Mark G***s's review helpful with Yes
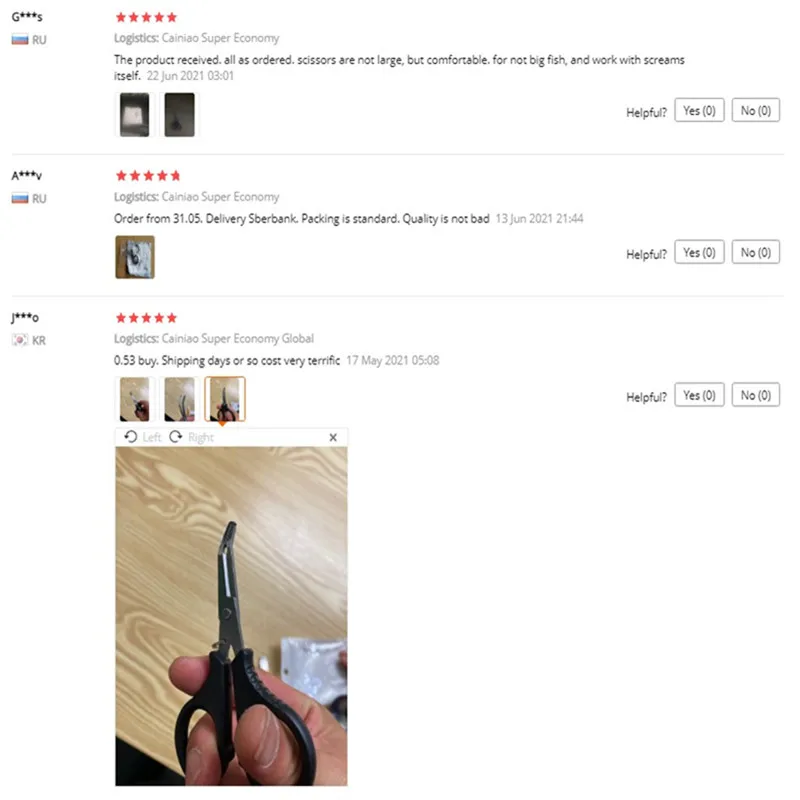800x800 pixels. (699, 110)
